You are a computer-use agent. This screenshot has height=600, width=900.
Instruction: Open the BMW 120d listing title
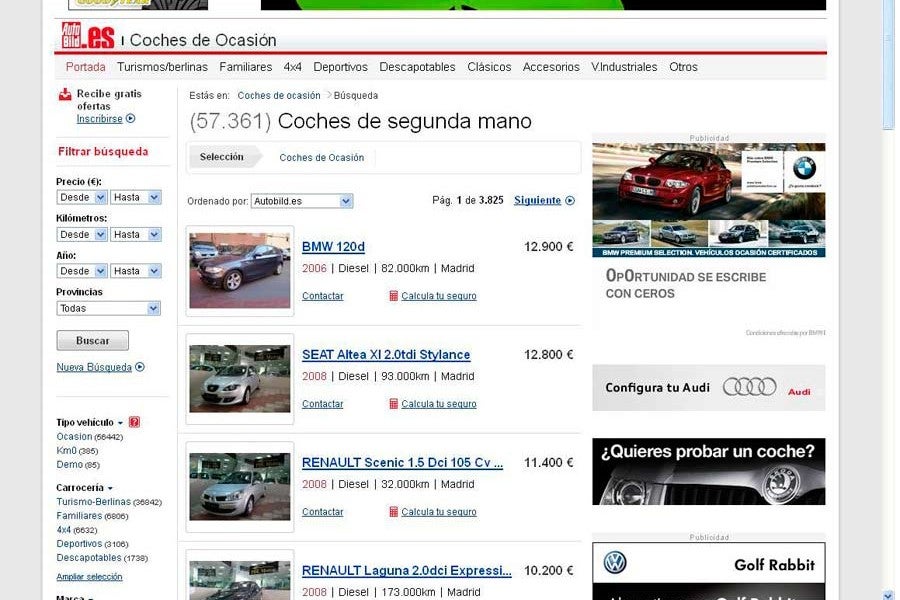(x=333, y=246)
